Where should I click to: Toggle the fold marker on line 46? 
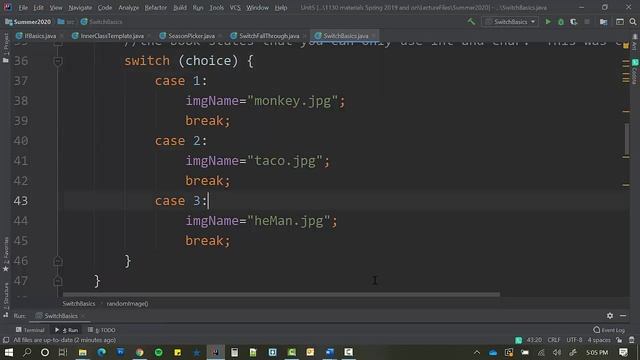(58, 261)
